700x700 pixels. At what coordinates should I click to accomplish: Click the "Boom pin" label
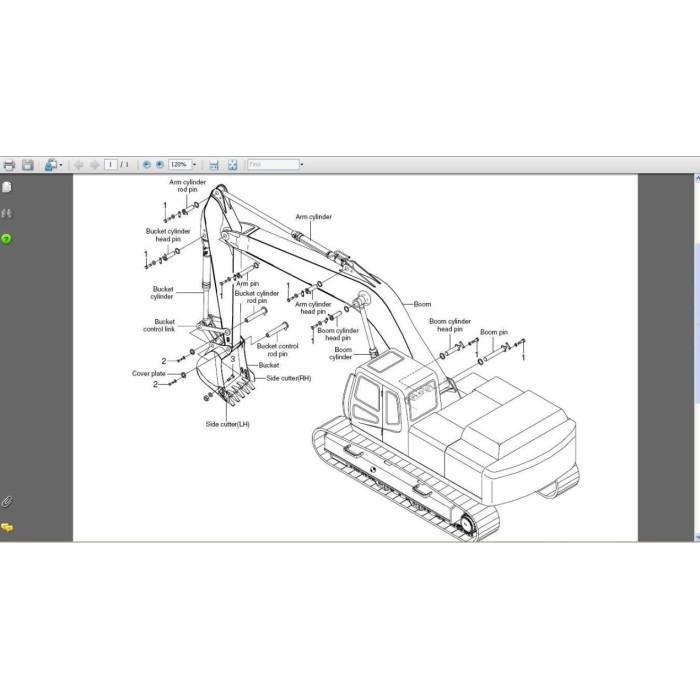click(494, 332)
